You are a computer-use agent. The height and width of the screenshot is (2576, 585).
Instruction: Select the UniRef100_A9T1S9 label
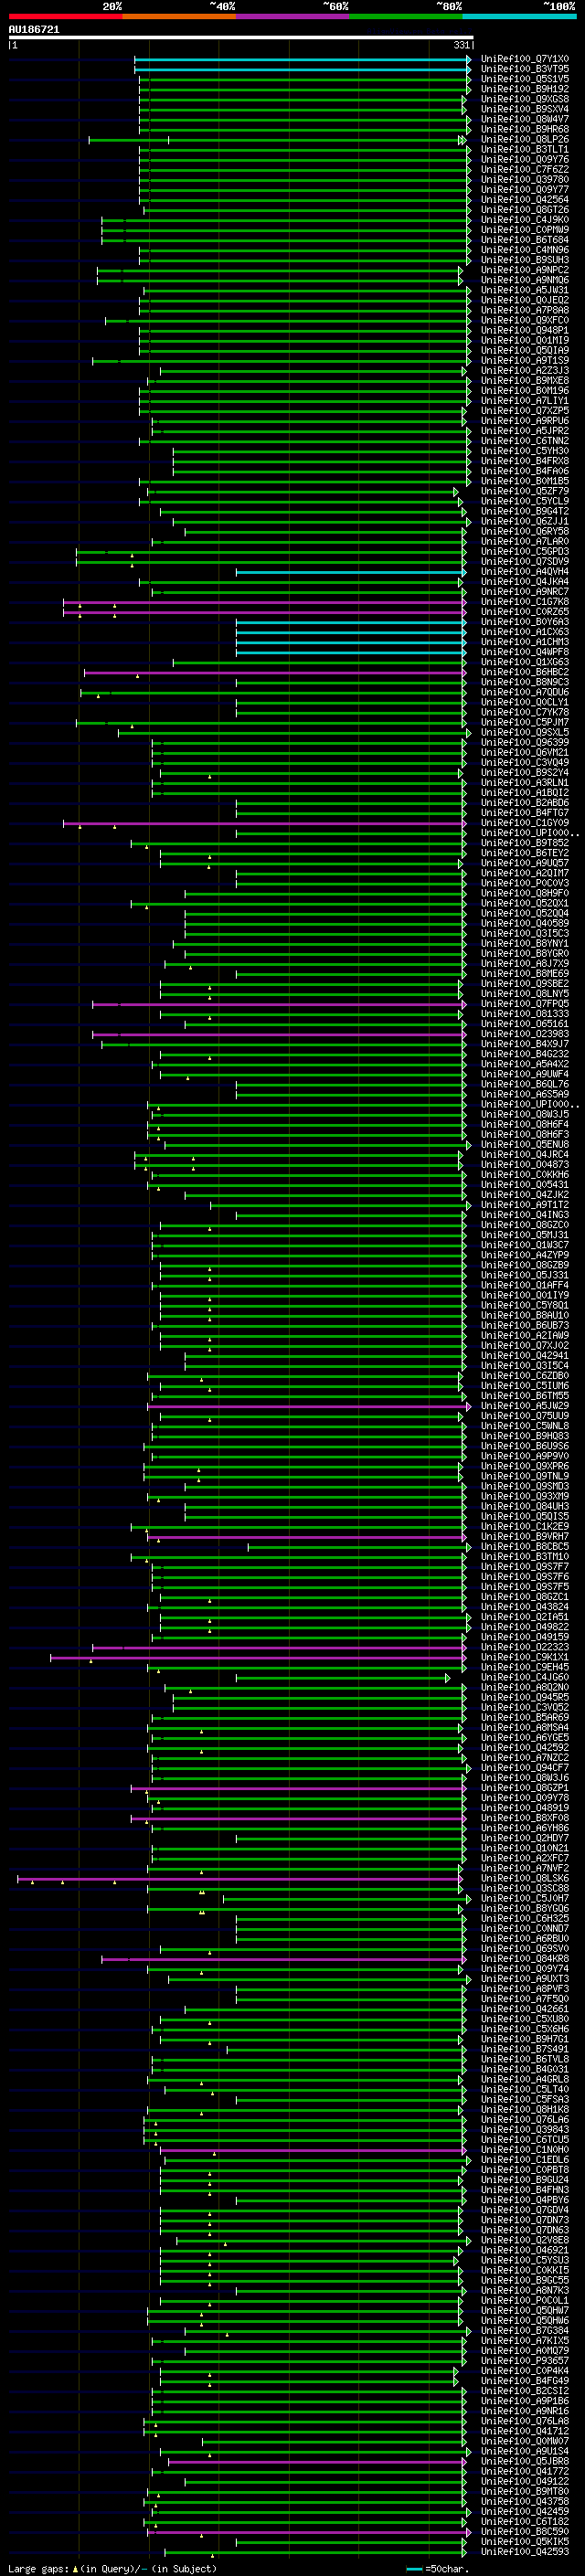(524, 360)
